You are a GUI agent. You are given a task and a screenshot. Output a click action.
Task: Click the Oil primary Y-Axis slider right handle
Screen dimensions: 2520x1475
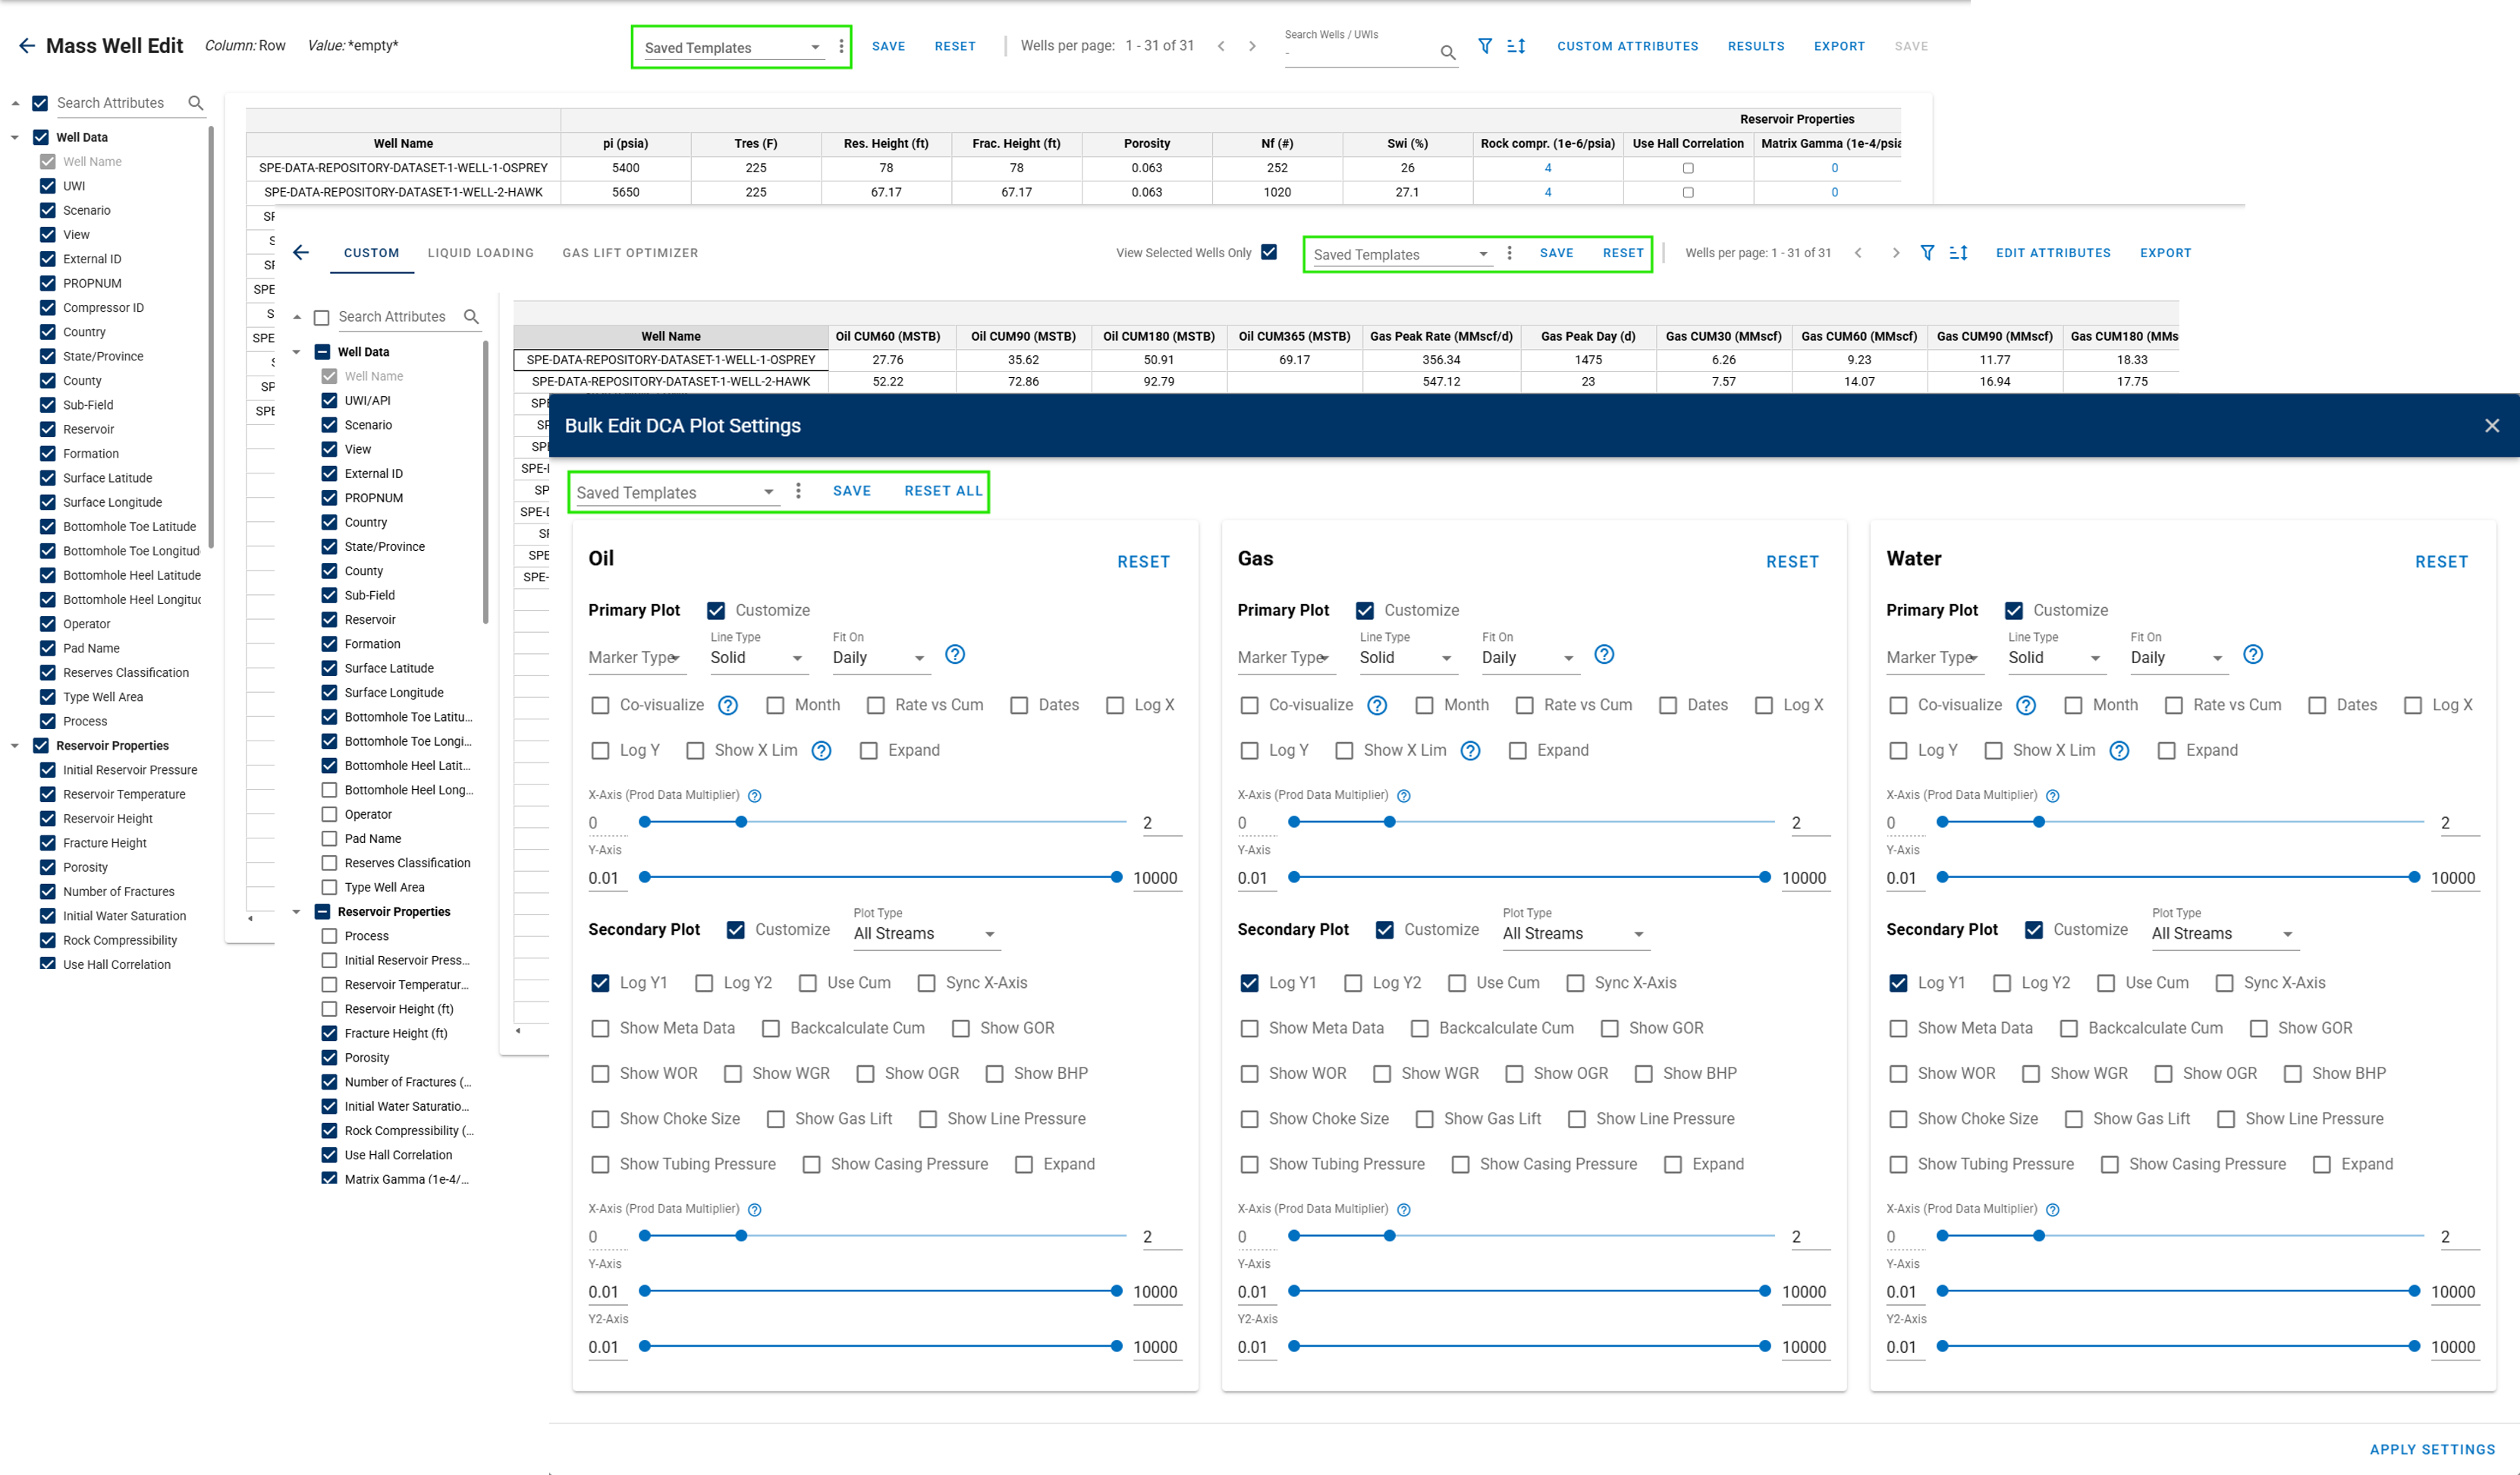[x=1117, y=877]
